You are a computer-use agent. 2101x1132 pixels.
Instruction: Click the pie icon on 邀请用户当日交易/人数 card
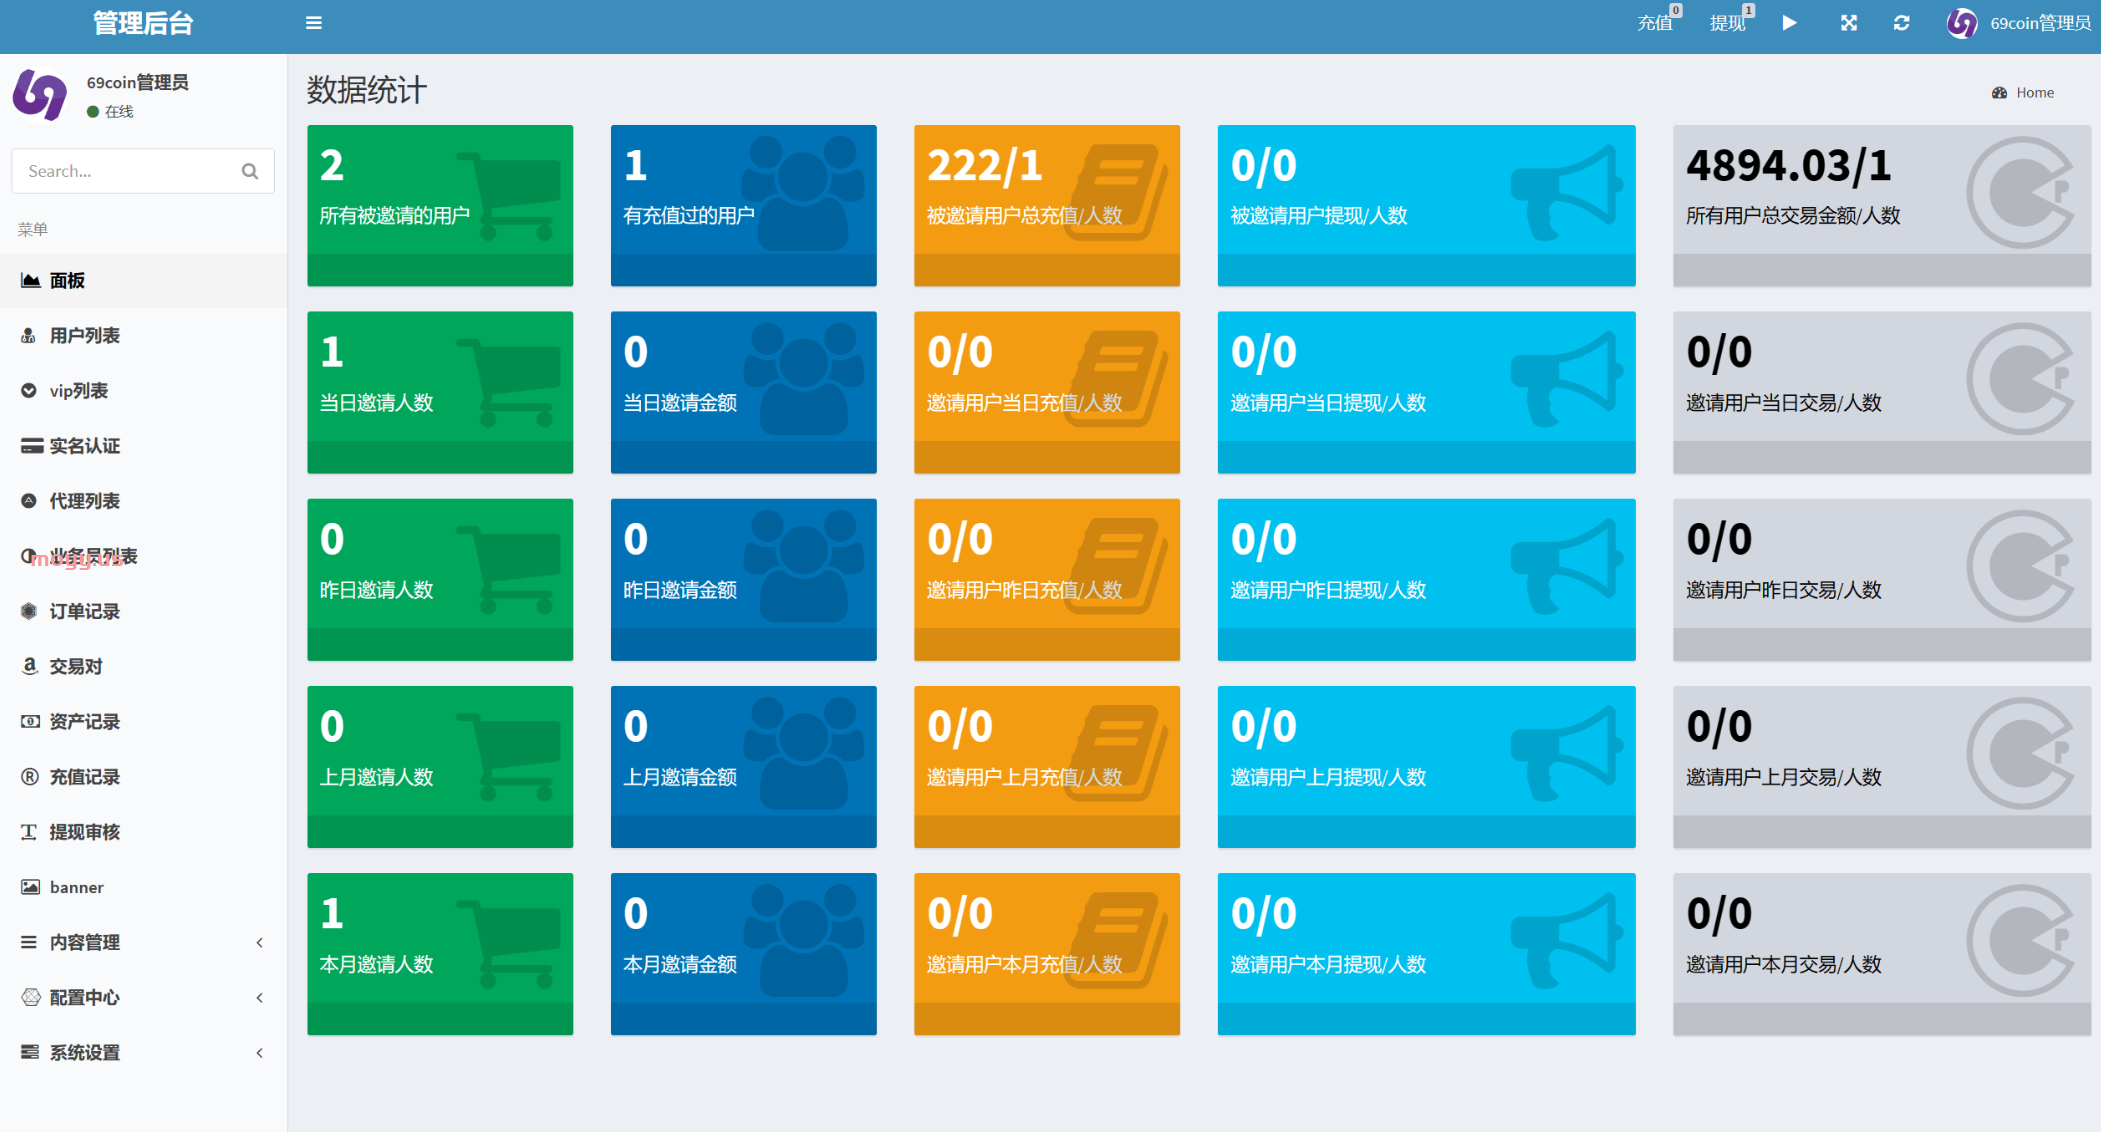point(2021,379)
